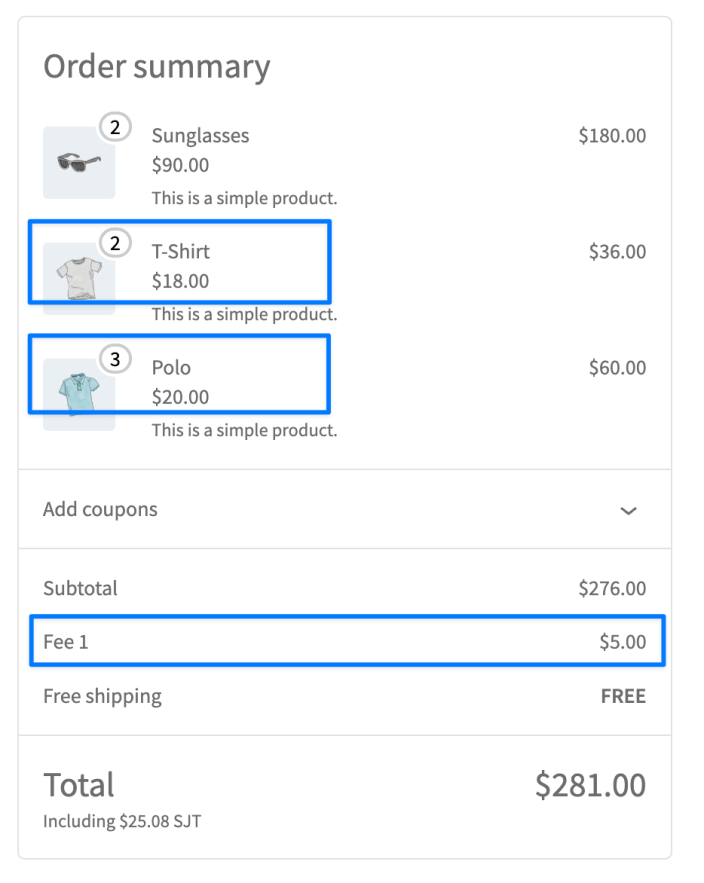Click the Sunglasses product thumbnail
This screenshot has width=704, height=883.
point(78,163)
